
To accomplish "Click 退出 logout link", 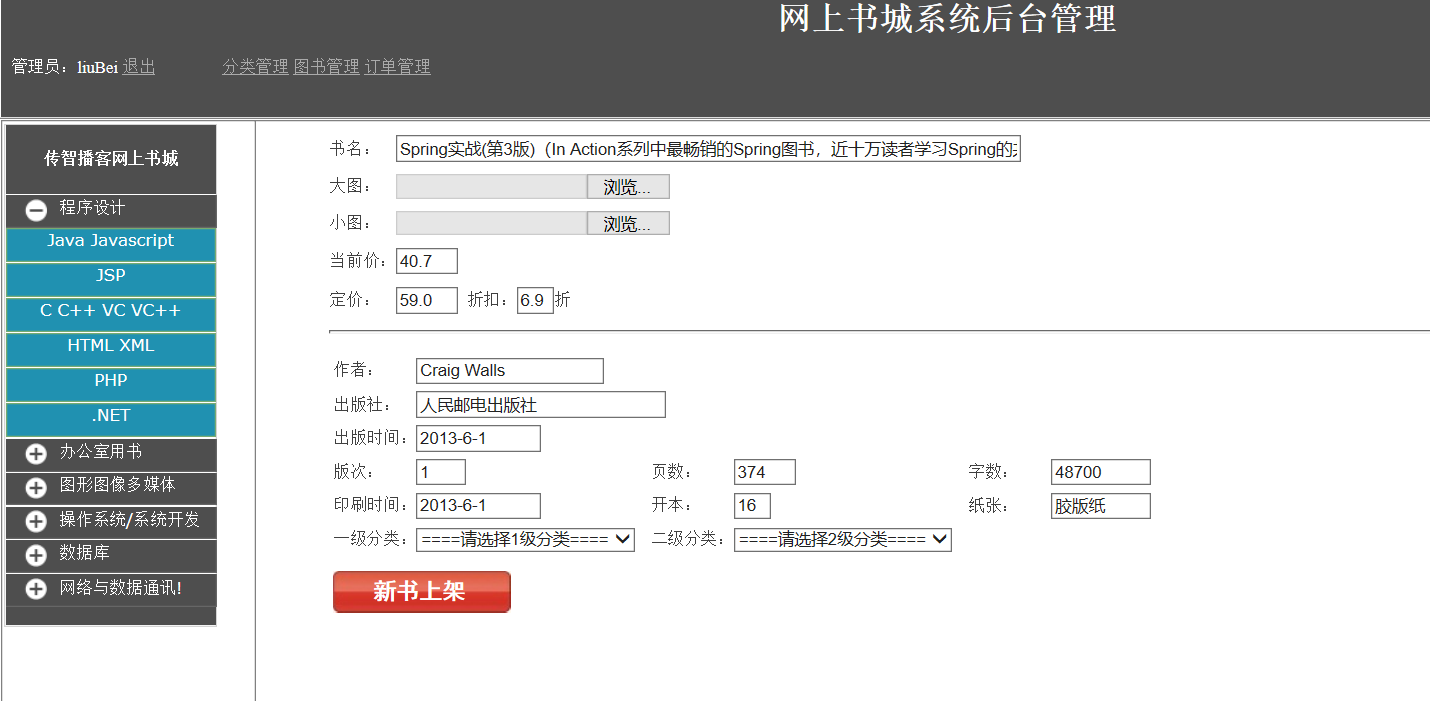I will (139, 67).
